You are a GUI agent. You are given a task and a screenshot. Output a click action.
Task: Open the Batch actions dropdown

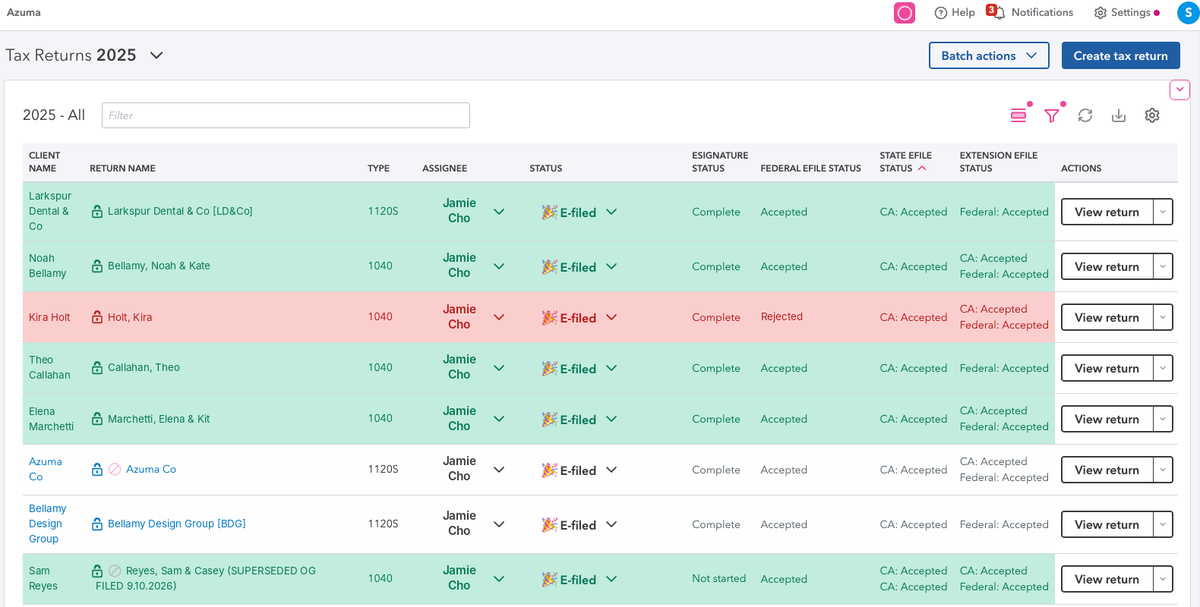click(989, 56)
